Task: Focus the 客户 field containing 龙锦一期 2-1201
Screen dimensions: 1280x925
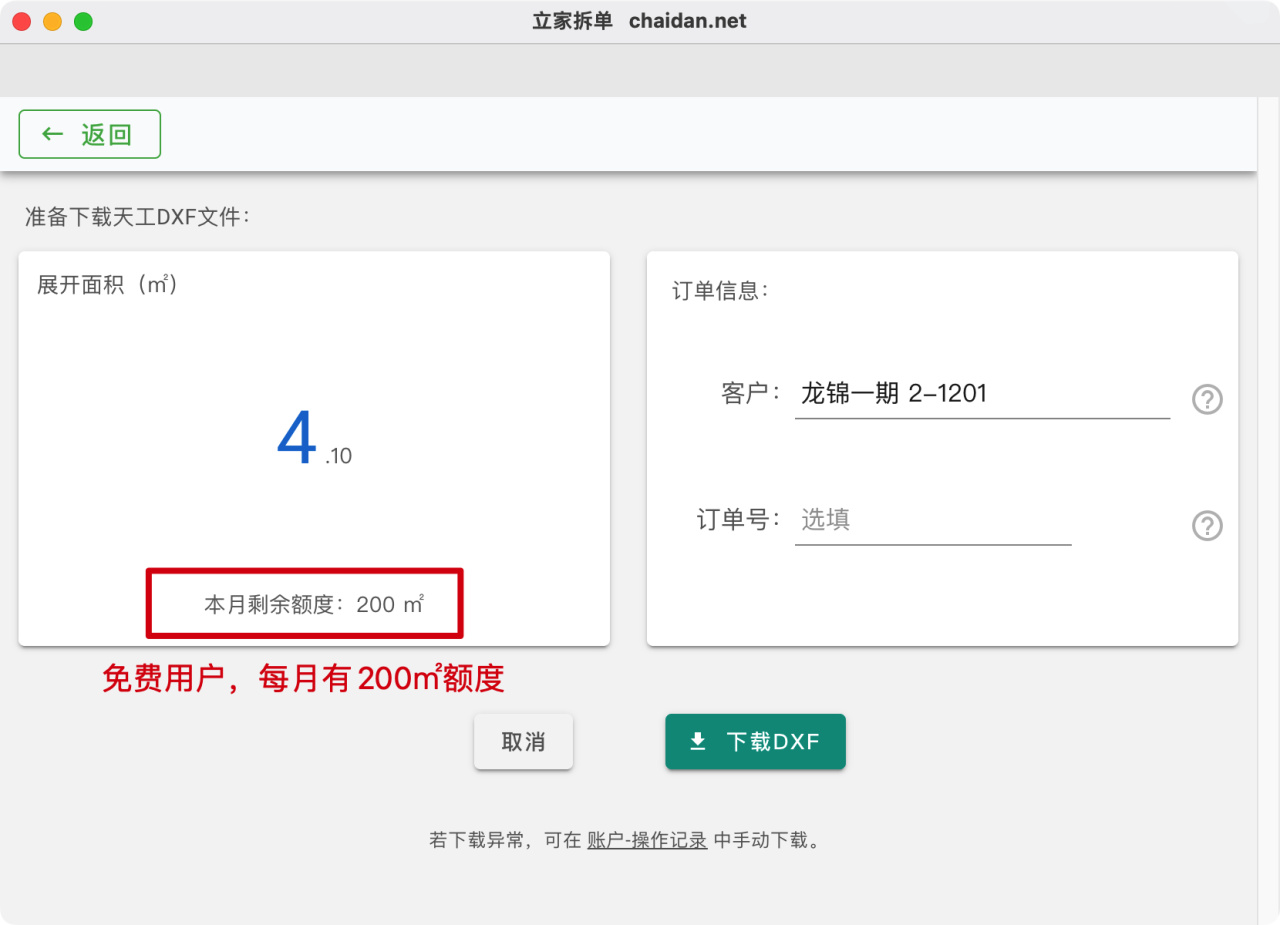Action: [981, 394]
